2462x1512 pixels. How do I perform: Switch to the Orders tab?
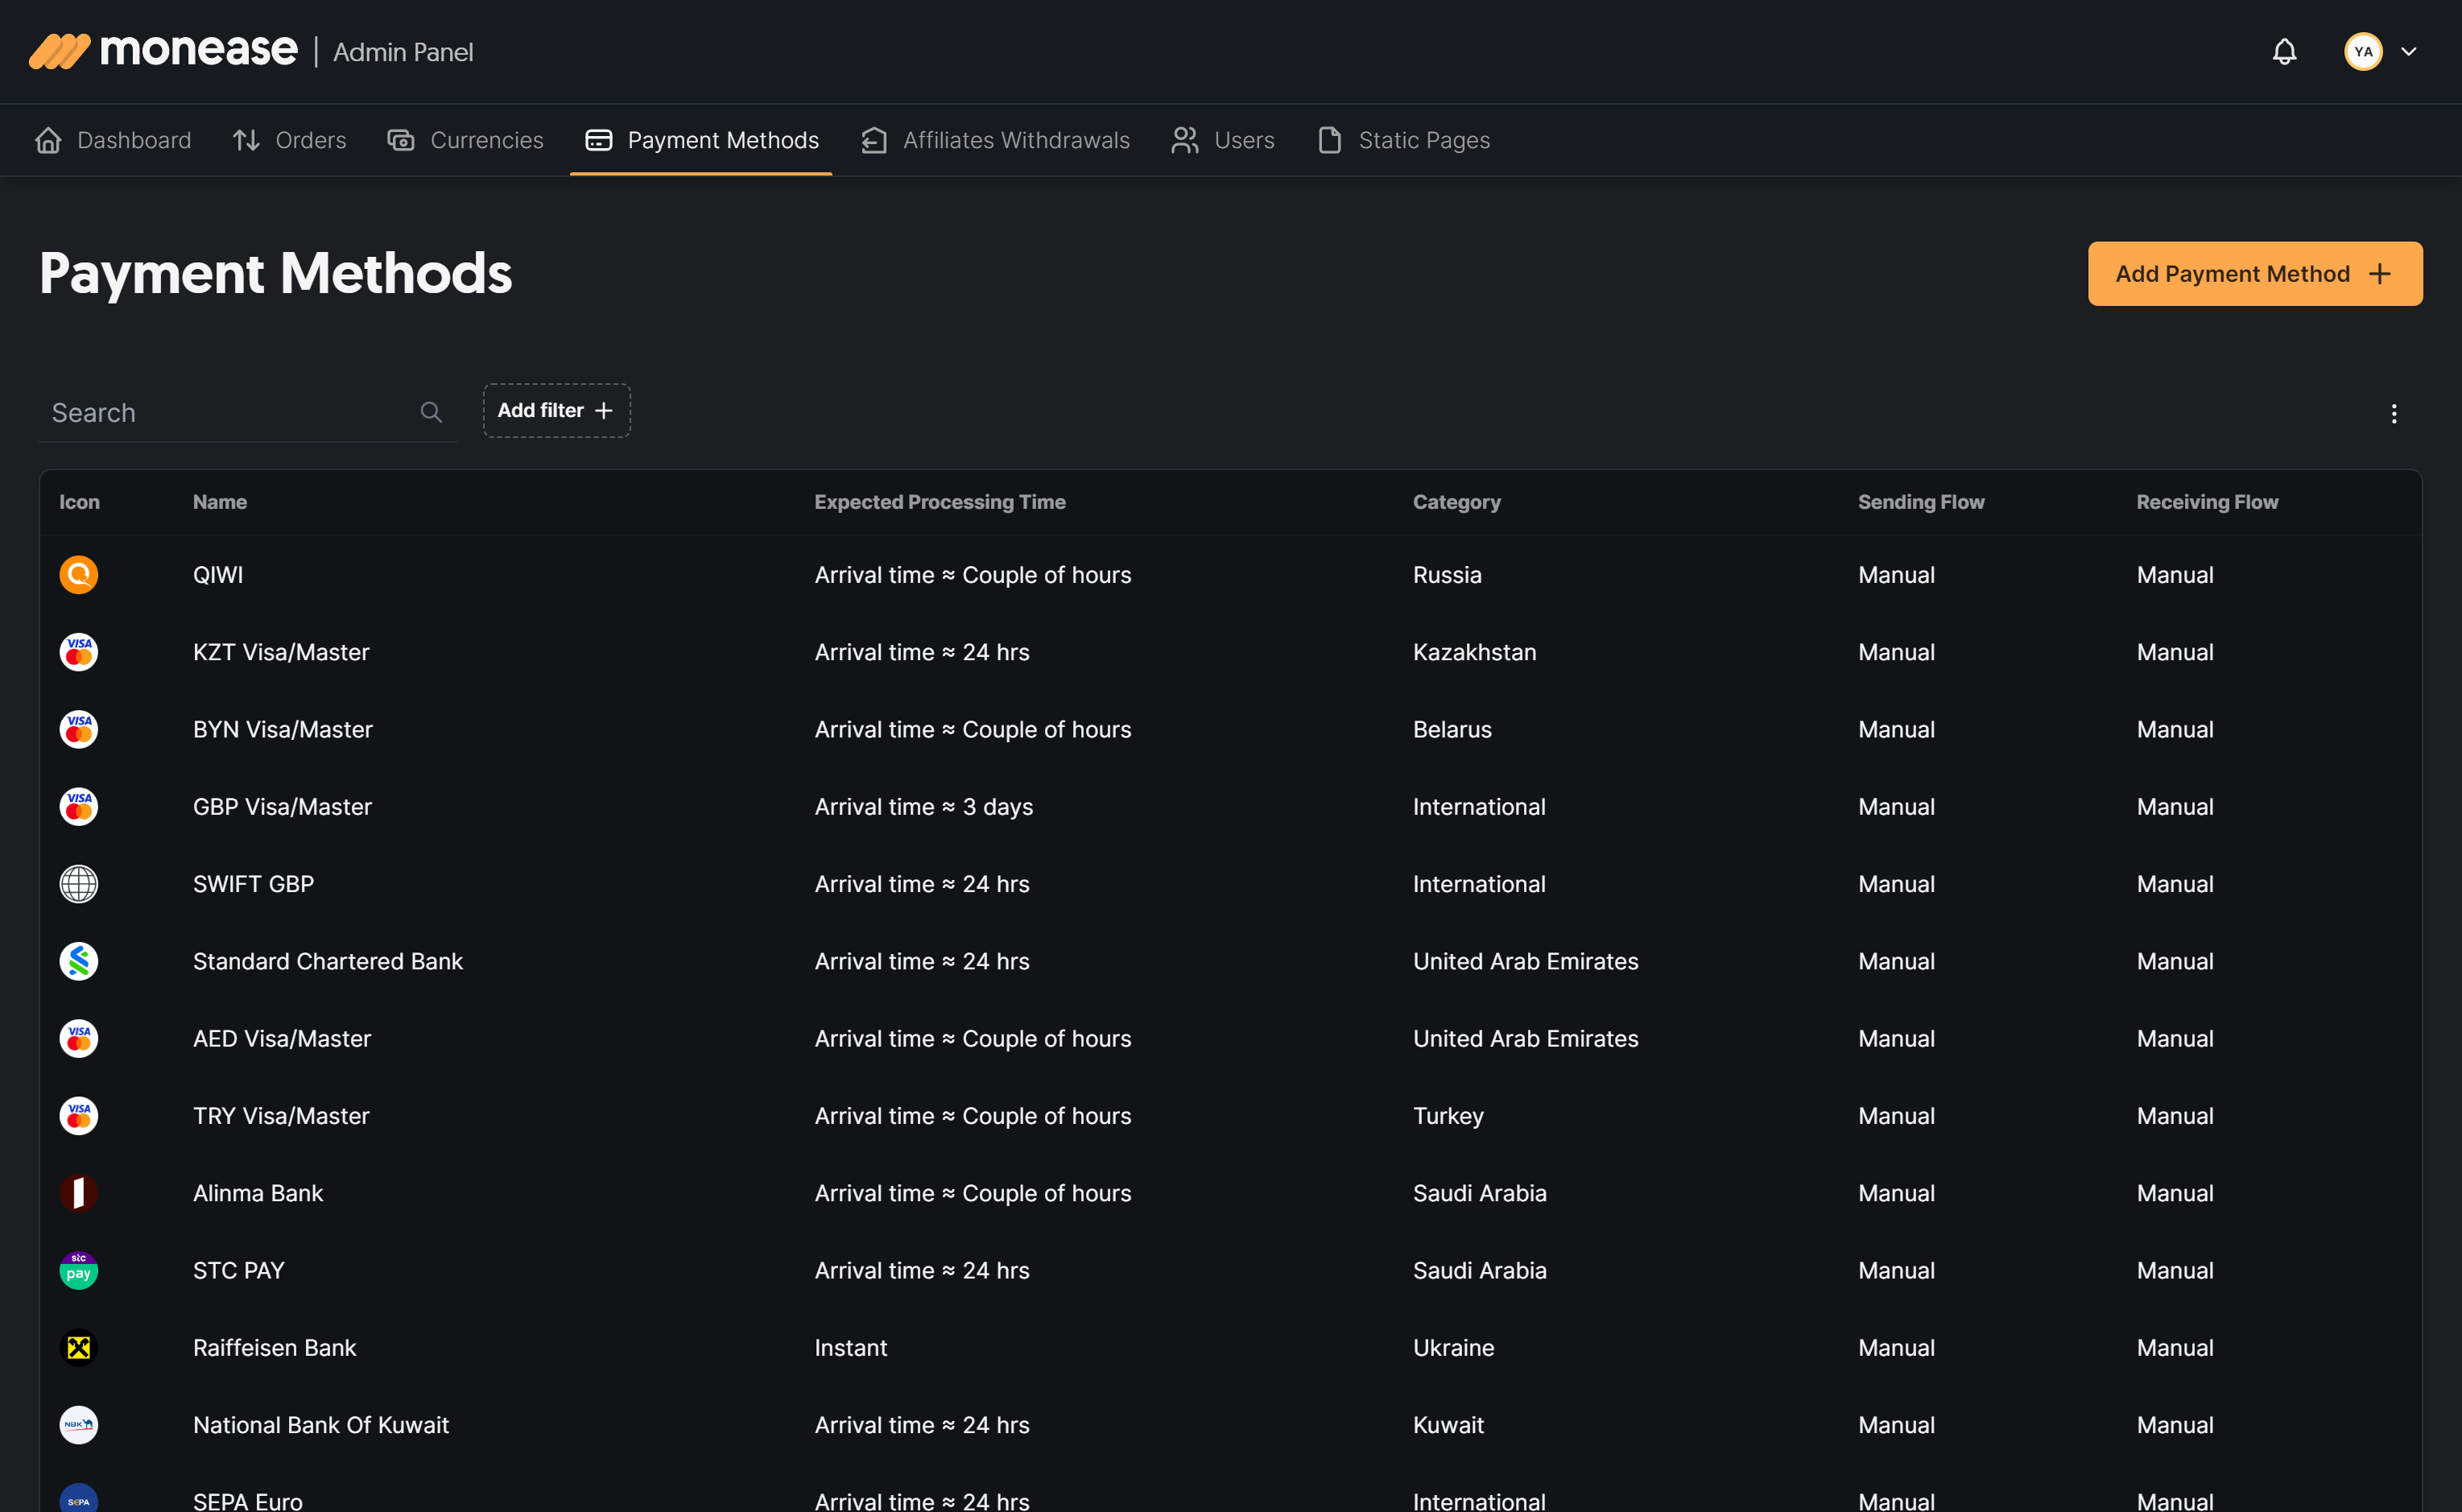point(289,140)
